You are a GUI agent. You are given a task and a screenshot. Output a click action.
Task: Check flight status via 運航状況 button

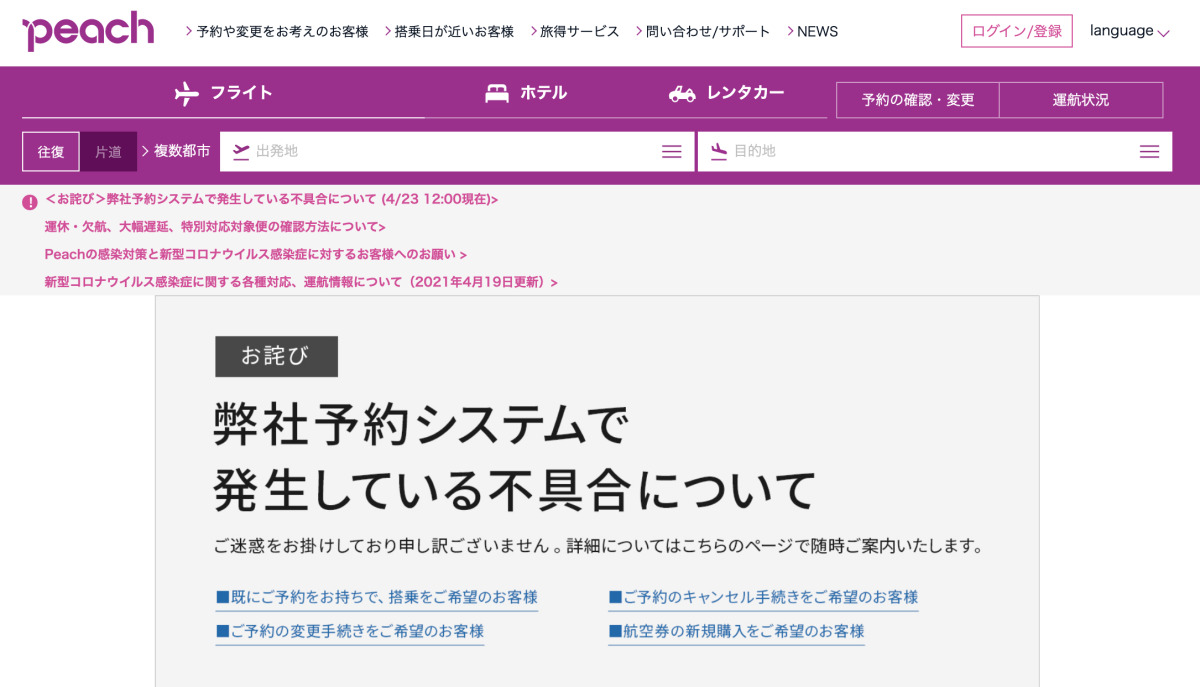tap(1081, 100)
